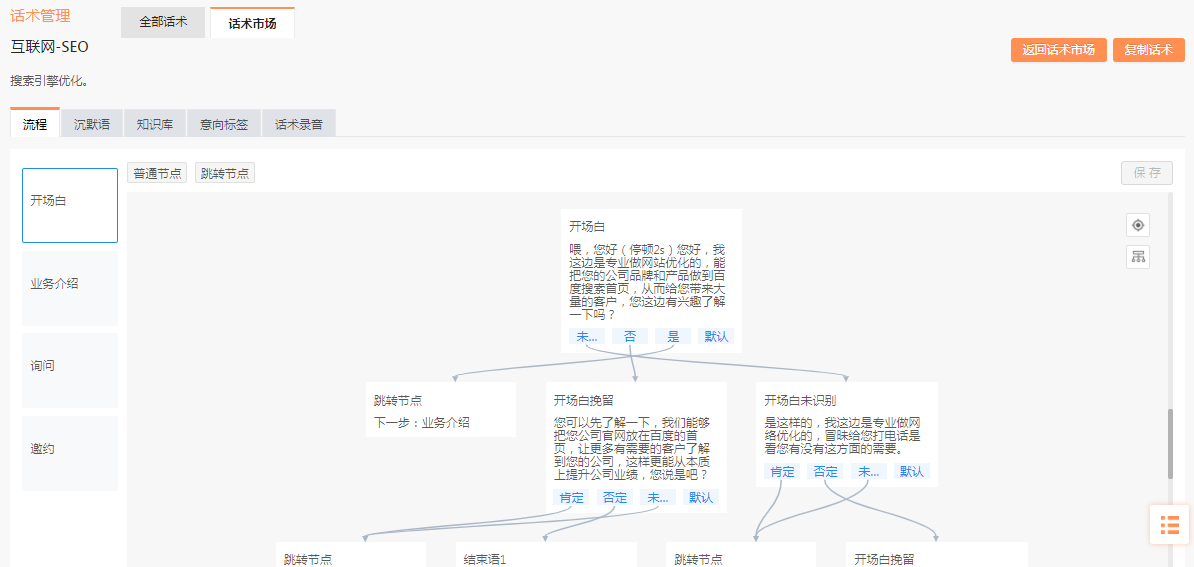Screen dimensions: 1194x567
Task: Switch to the 意向标签 tab
Action: tap(224, 124)
